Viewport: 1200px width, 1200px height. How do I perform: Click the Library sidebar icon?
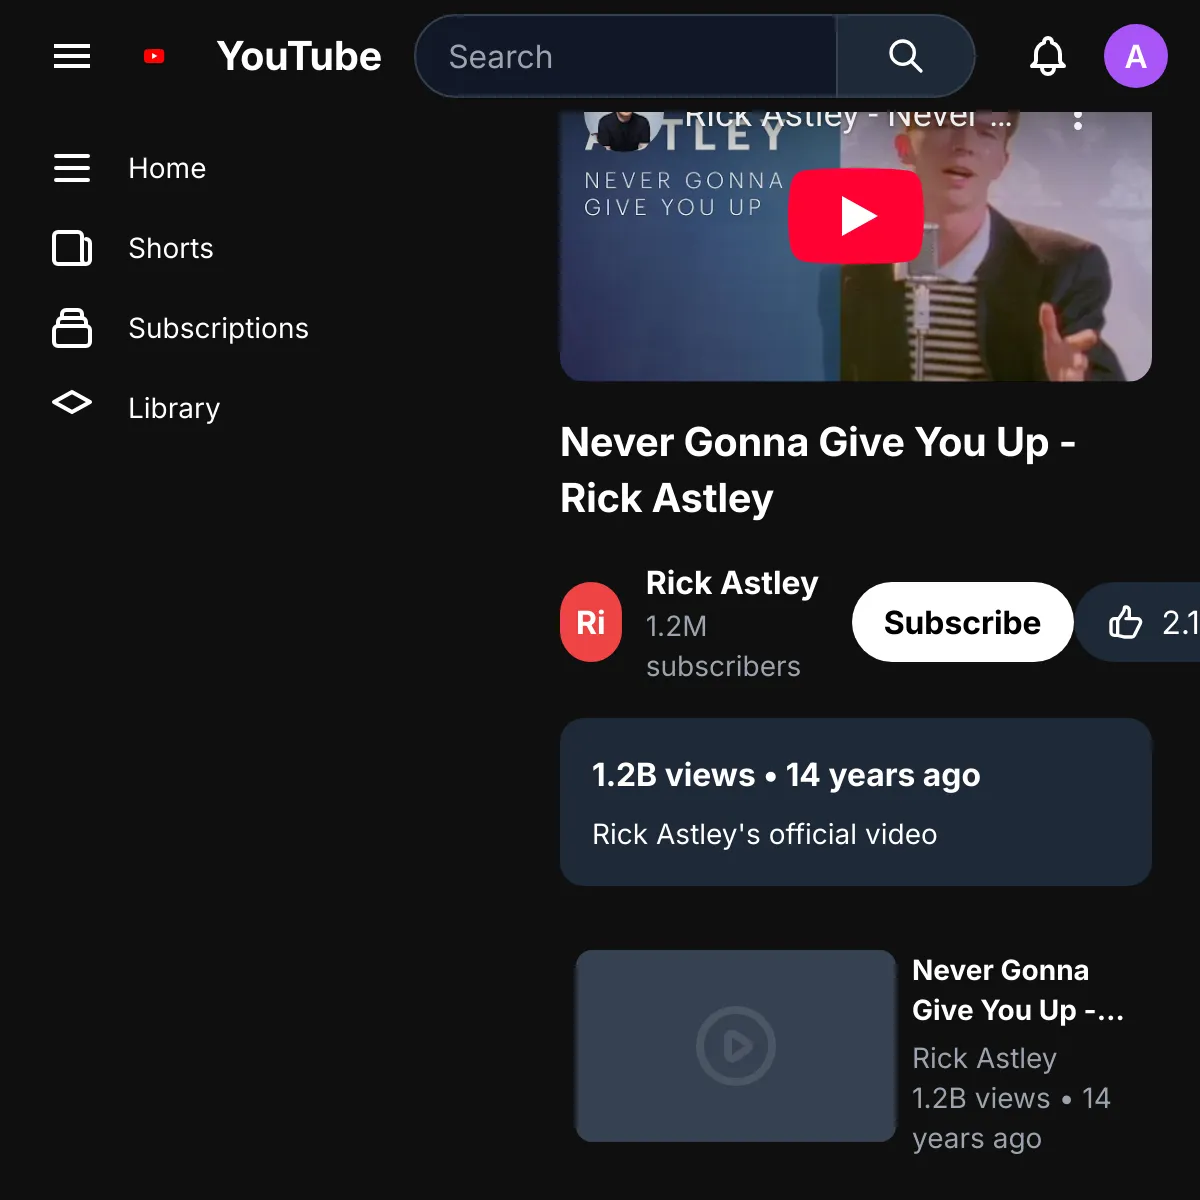[72, 403]
